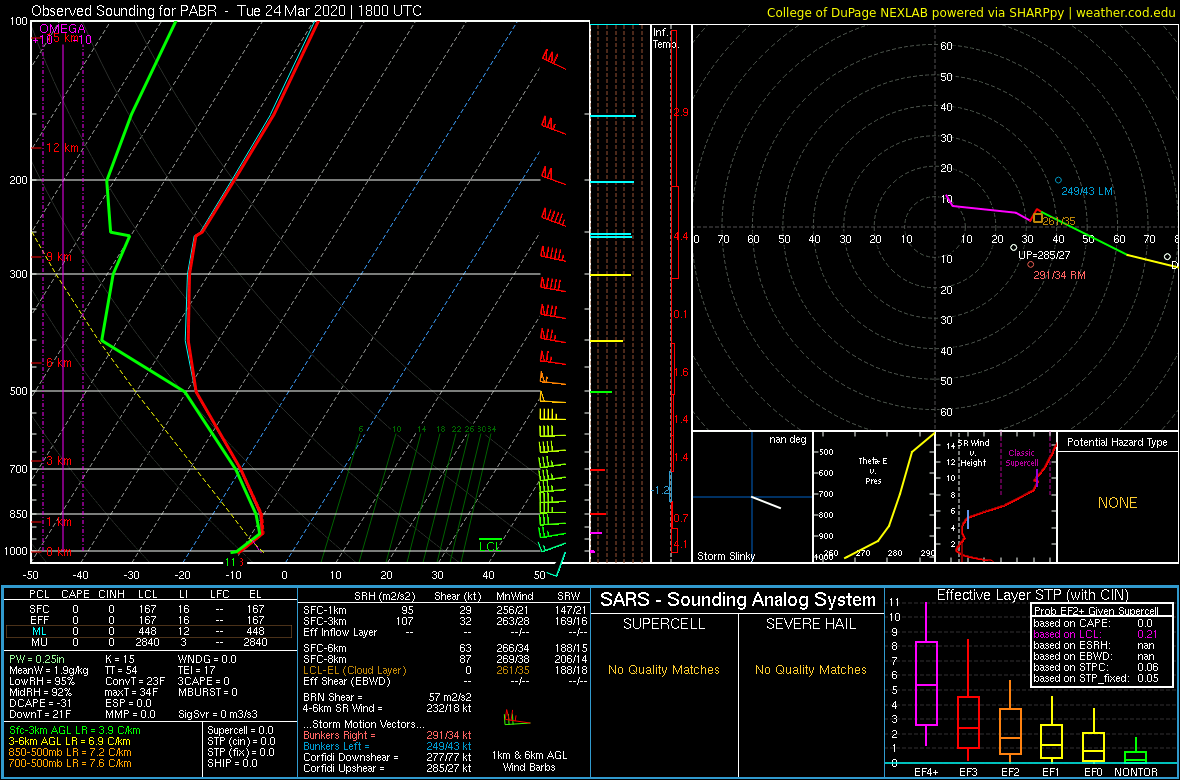Click the 'MeanW = 1.9g/kg' value

46,670
